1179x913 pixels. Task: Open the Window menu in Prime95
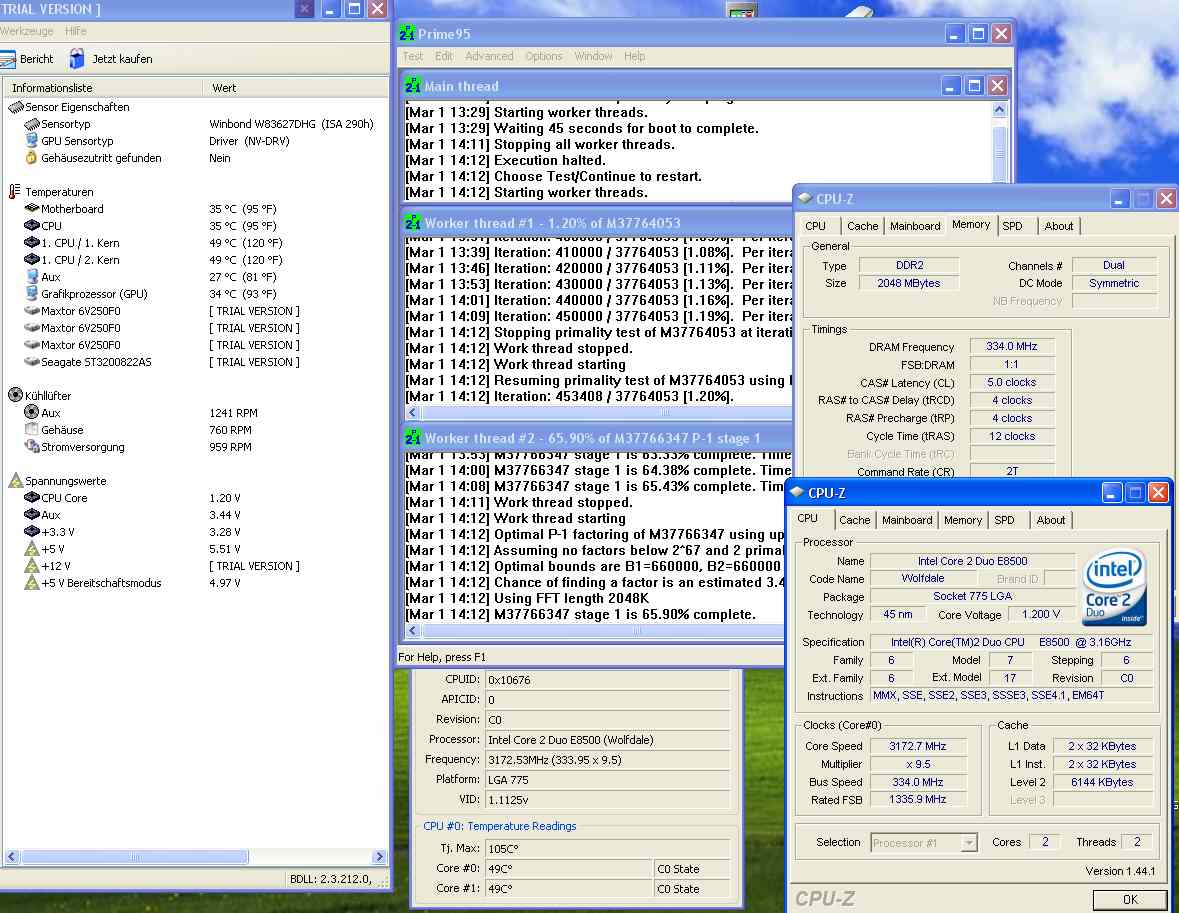coord(595,56)
